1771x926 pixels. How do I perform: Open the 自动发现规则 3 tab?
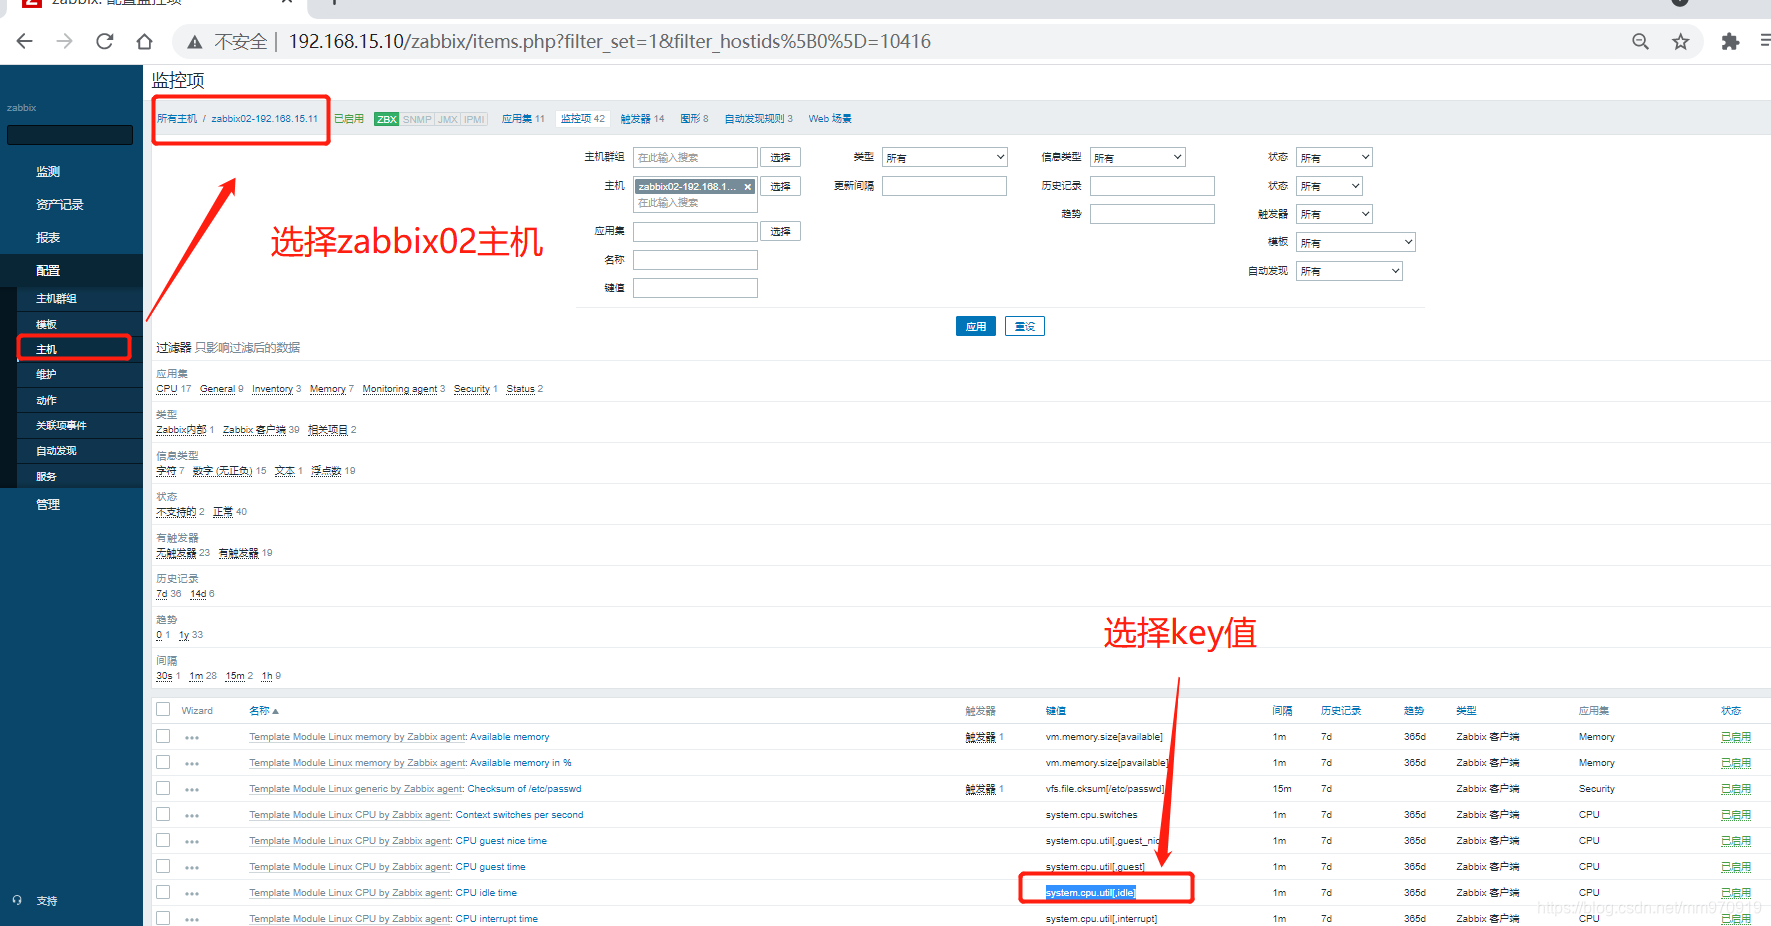pos(758,119)
